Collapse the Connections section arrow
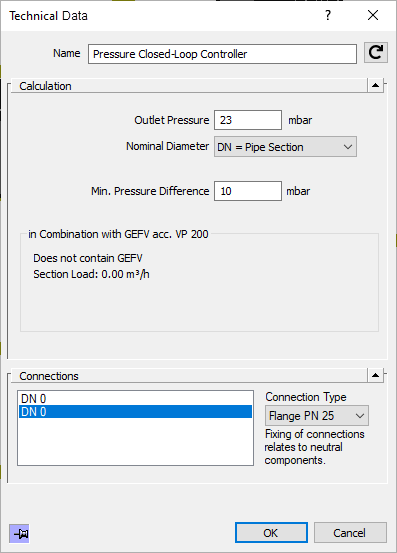The width and height of the screenshot is (397, 553). coord(375,375)
